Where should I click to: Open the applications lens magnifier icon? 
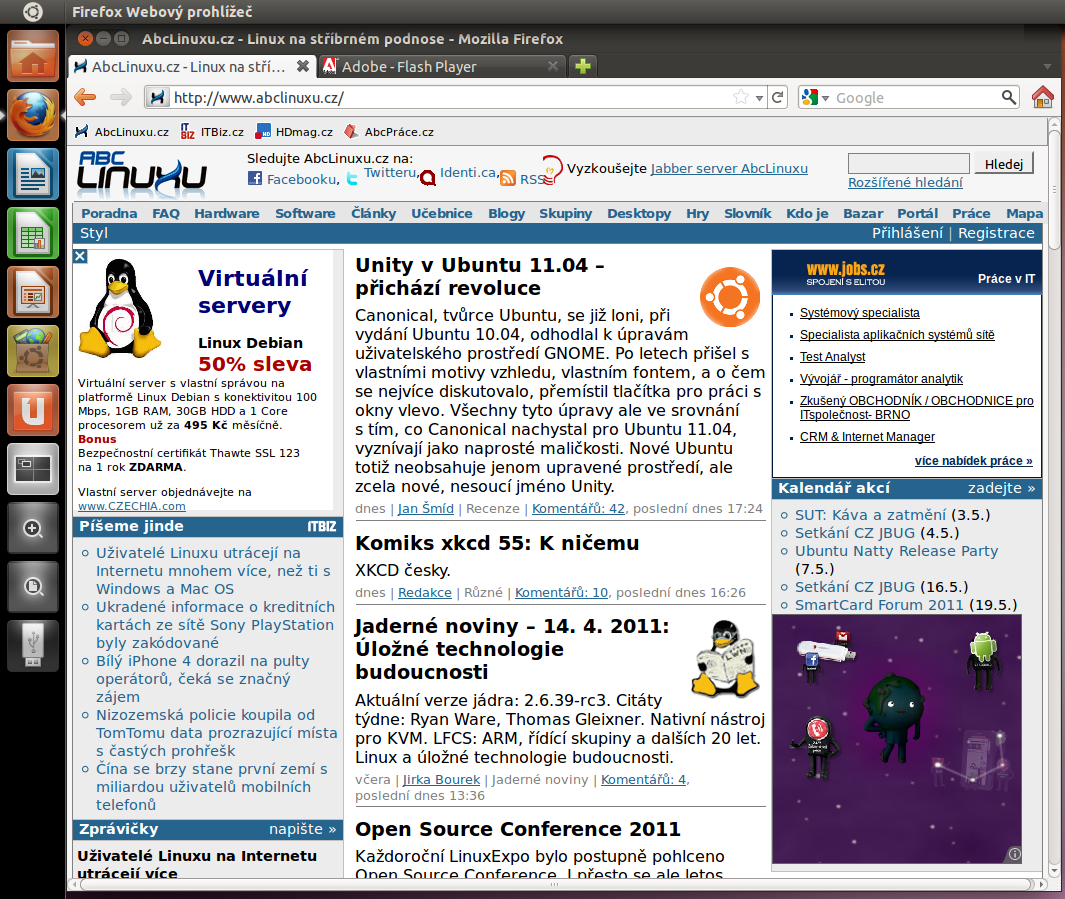point(33,528)
